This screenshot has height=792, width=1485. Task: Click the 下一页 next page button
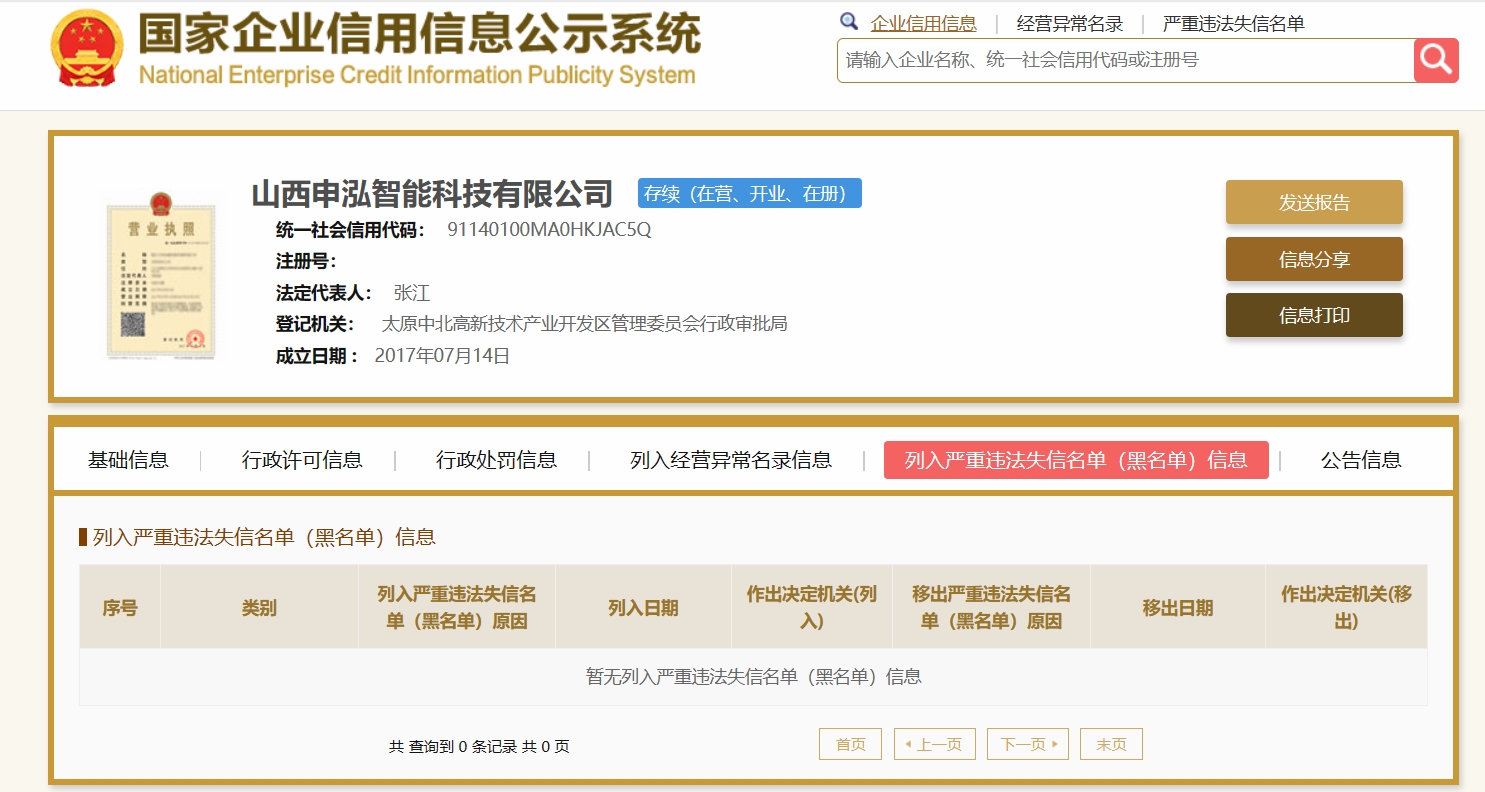click(1028, 744)
